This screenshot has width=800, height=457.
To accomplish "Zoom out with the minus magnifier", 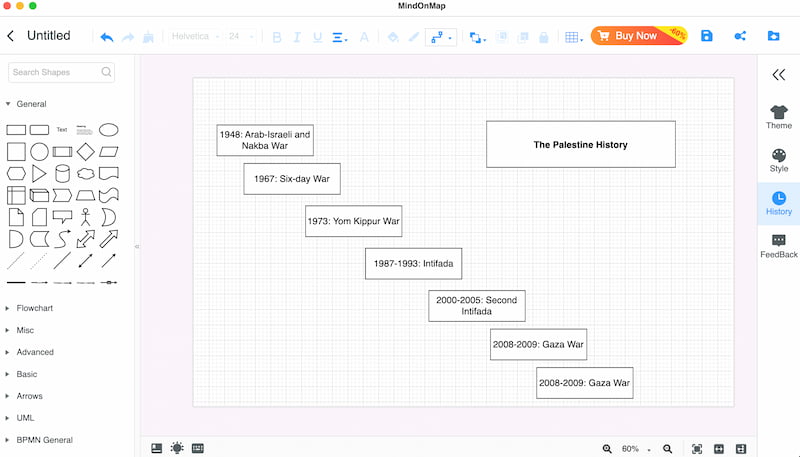I will click(x=667, y=449).
